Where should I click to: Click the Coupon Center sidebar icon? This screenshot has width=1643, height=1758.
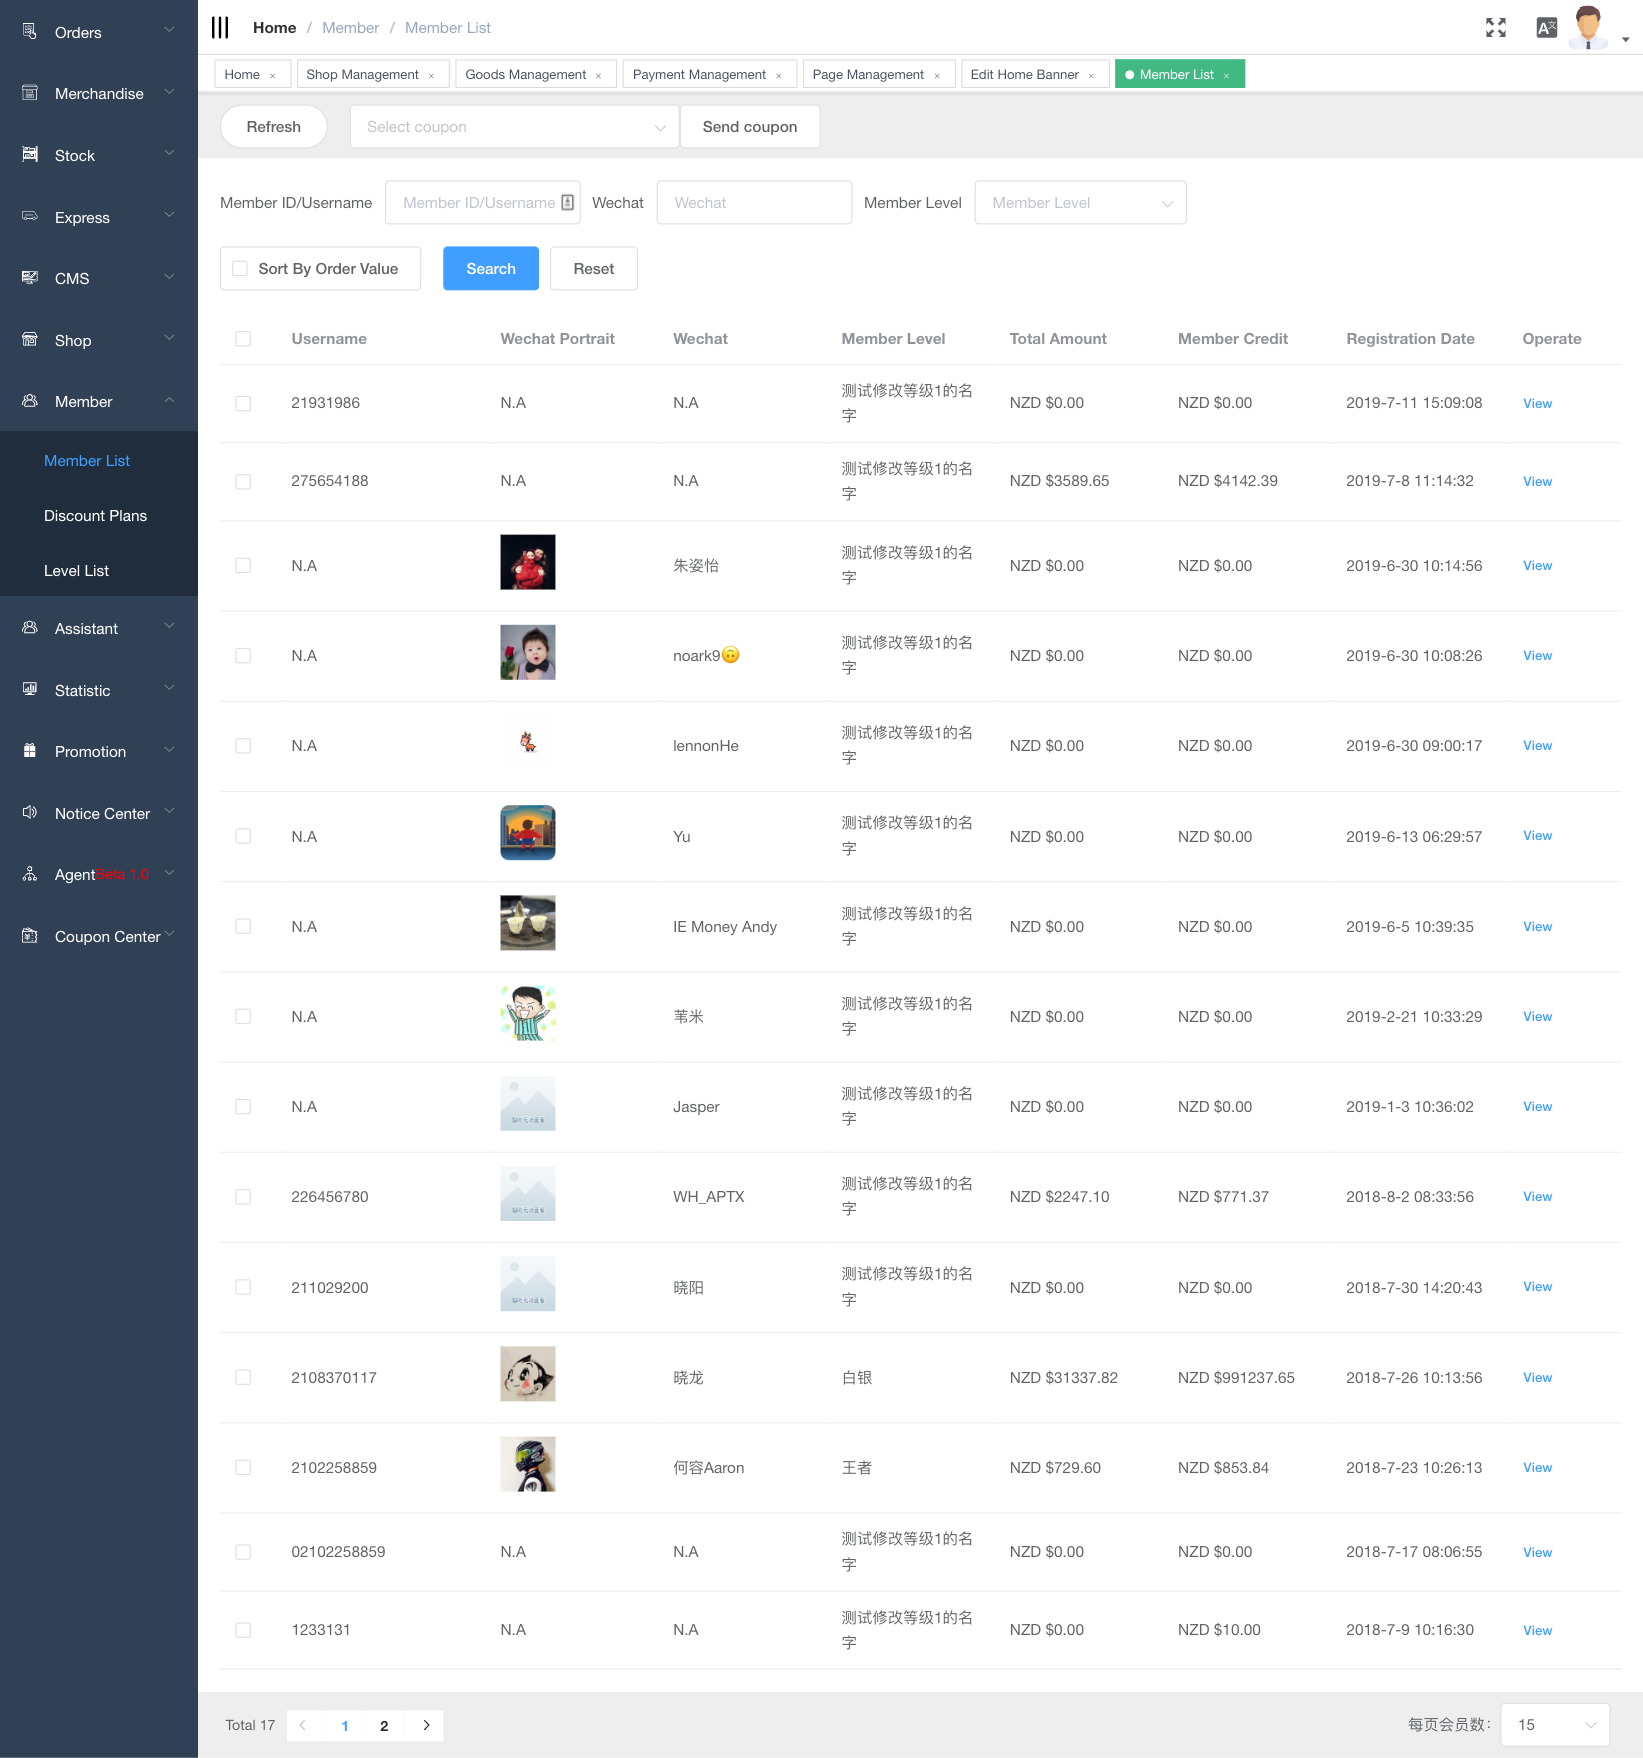30,936
